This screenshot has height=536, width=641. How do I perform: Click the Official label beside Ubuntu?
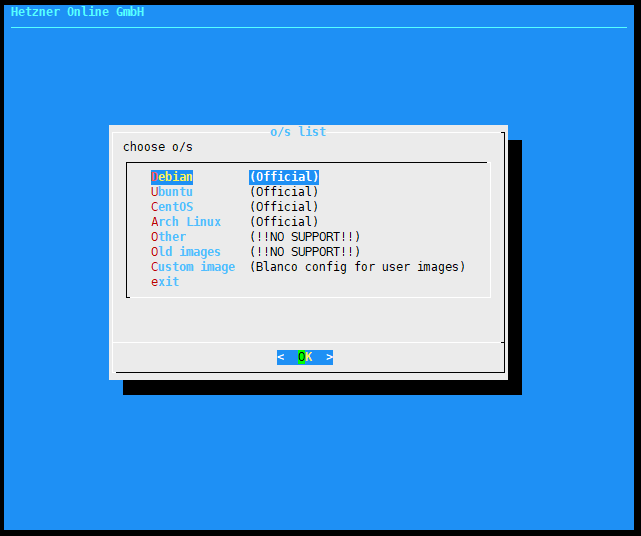[x=284, y=192]
